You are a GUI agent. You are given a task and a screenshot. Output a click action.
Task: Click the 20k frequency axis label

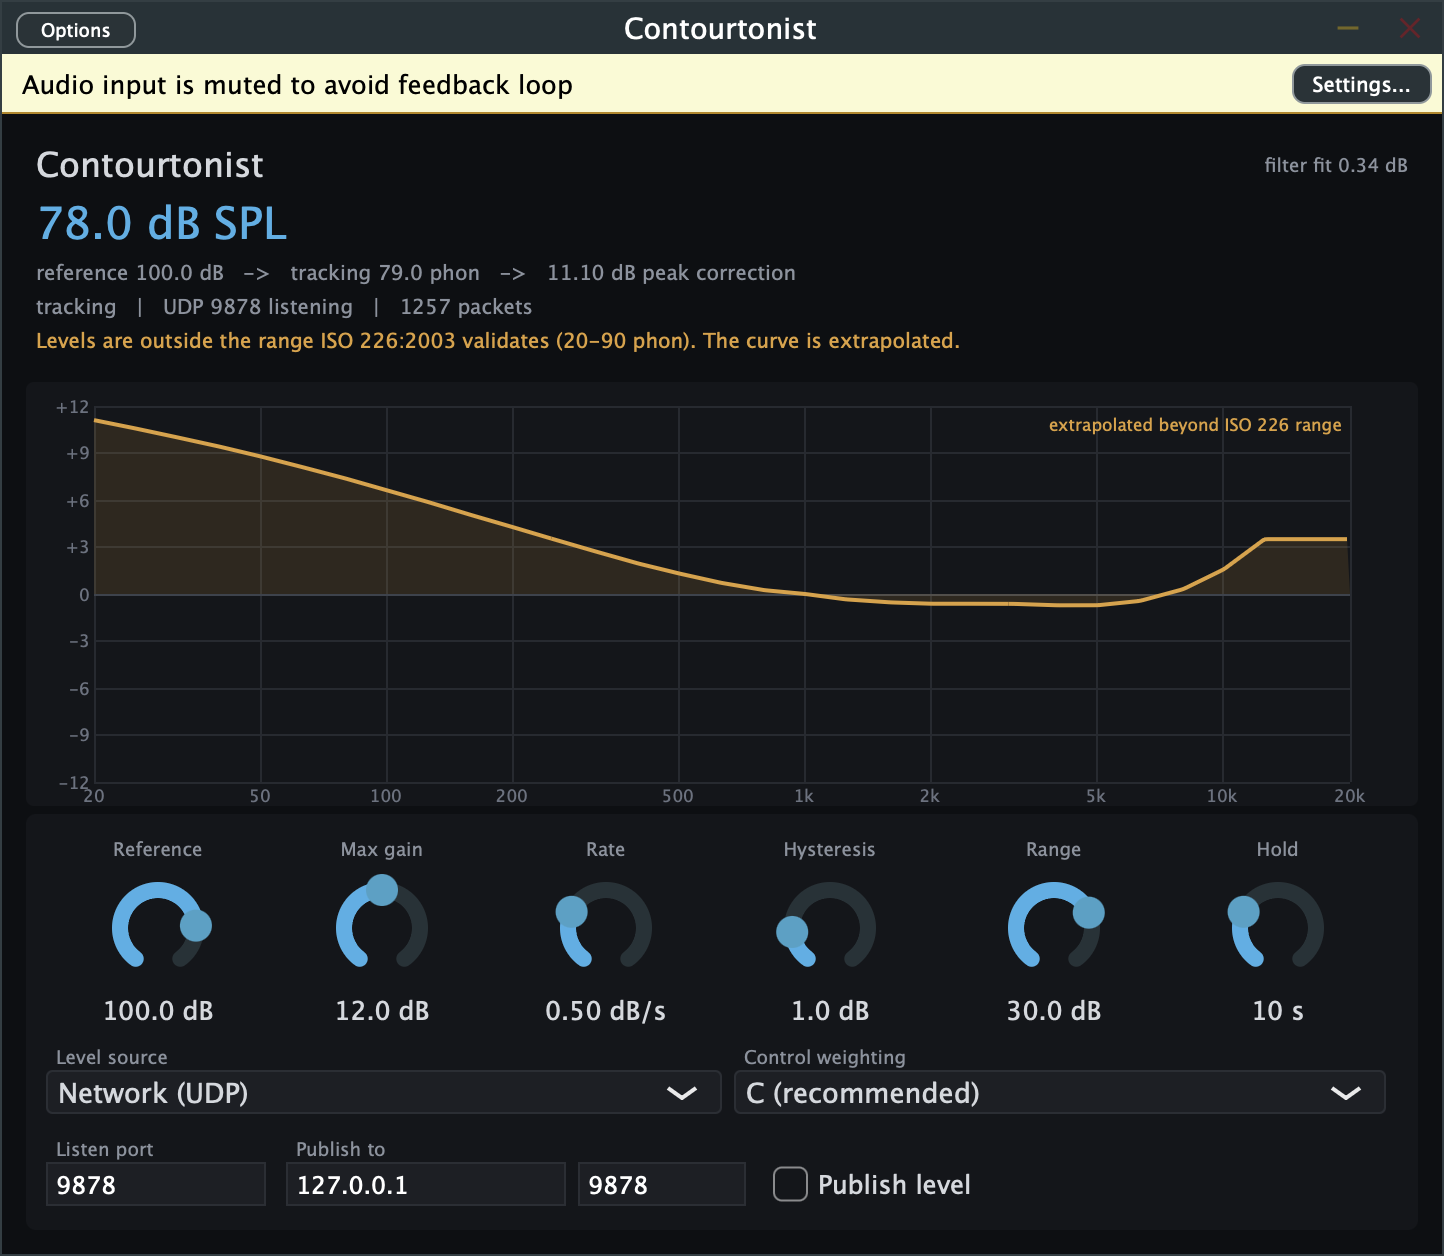click(x=1349, y=796)
